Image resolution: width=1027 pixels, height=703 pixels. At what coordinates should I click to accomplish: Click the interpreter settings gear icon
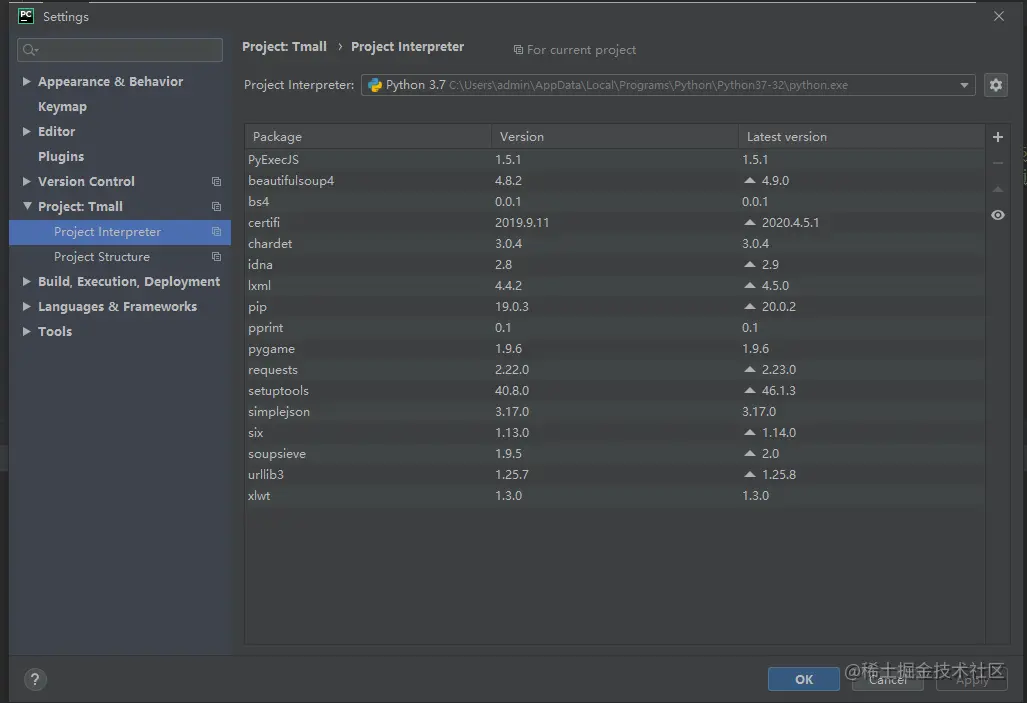[x=996, y=85]
